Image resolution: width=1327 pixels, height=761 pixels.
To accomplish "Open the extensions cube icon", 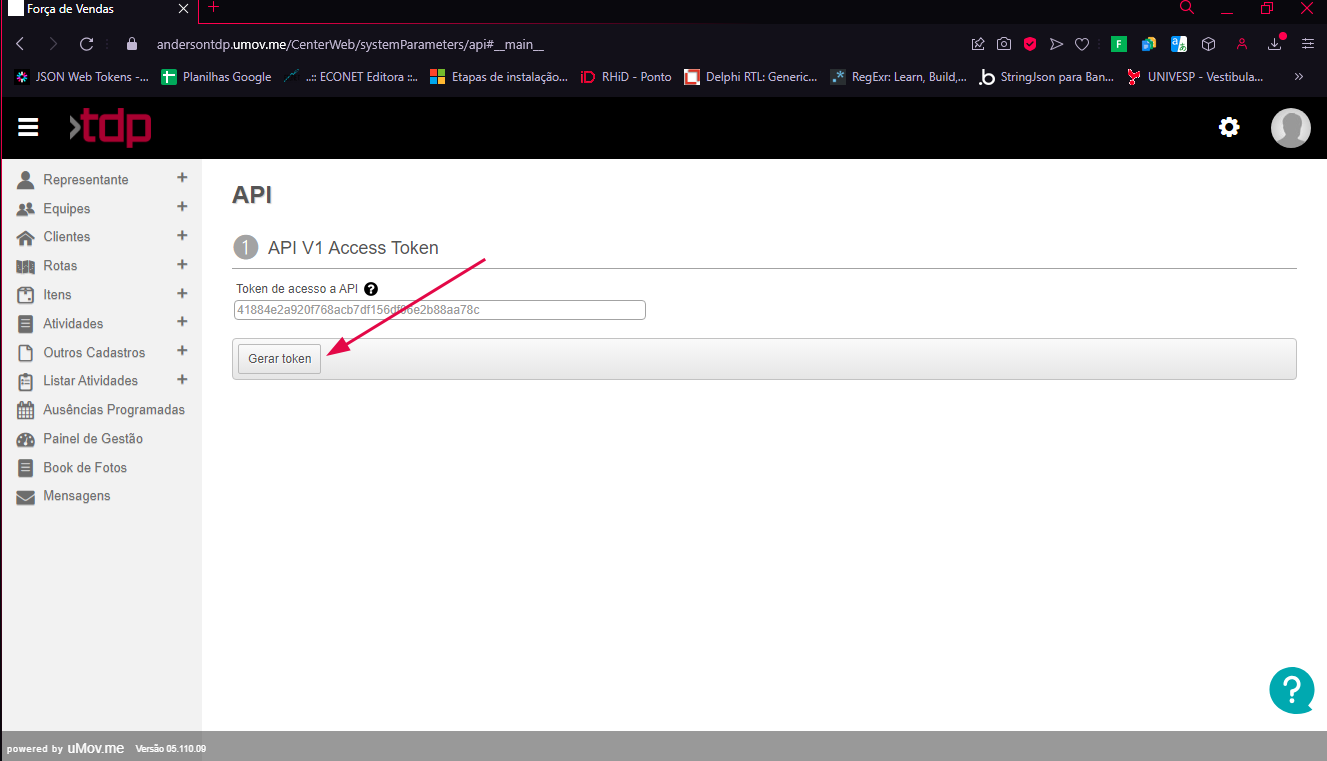I will [1208, 44].
